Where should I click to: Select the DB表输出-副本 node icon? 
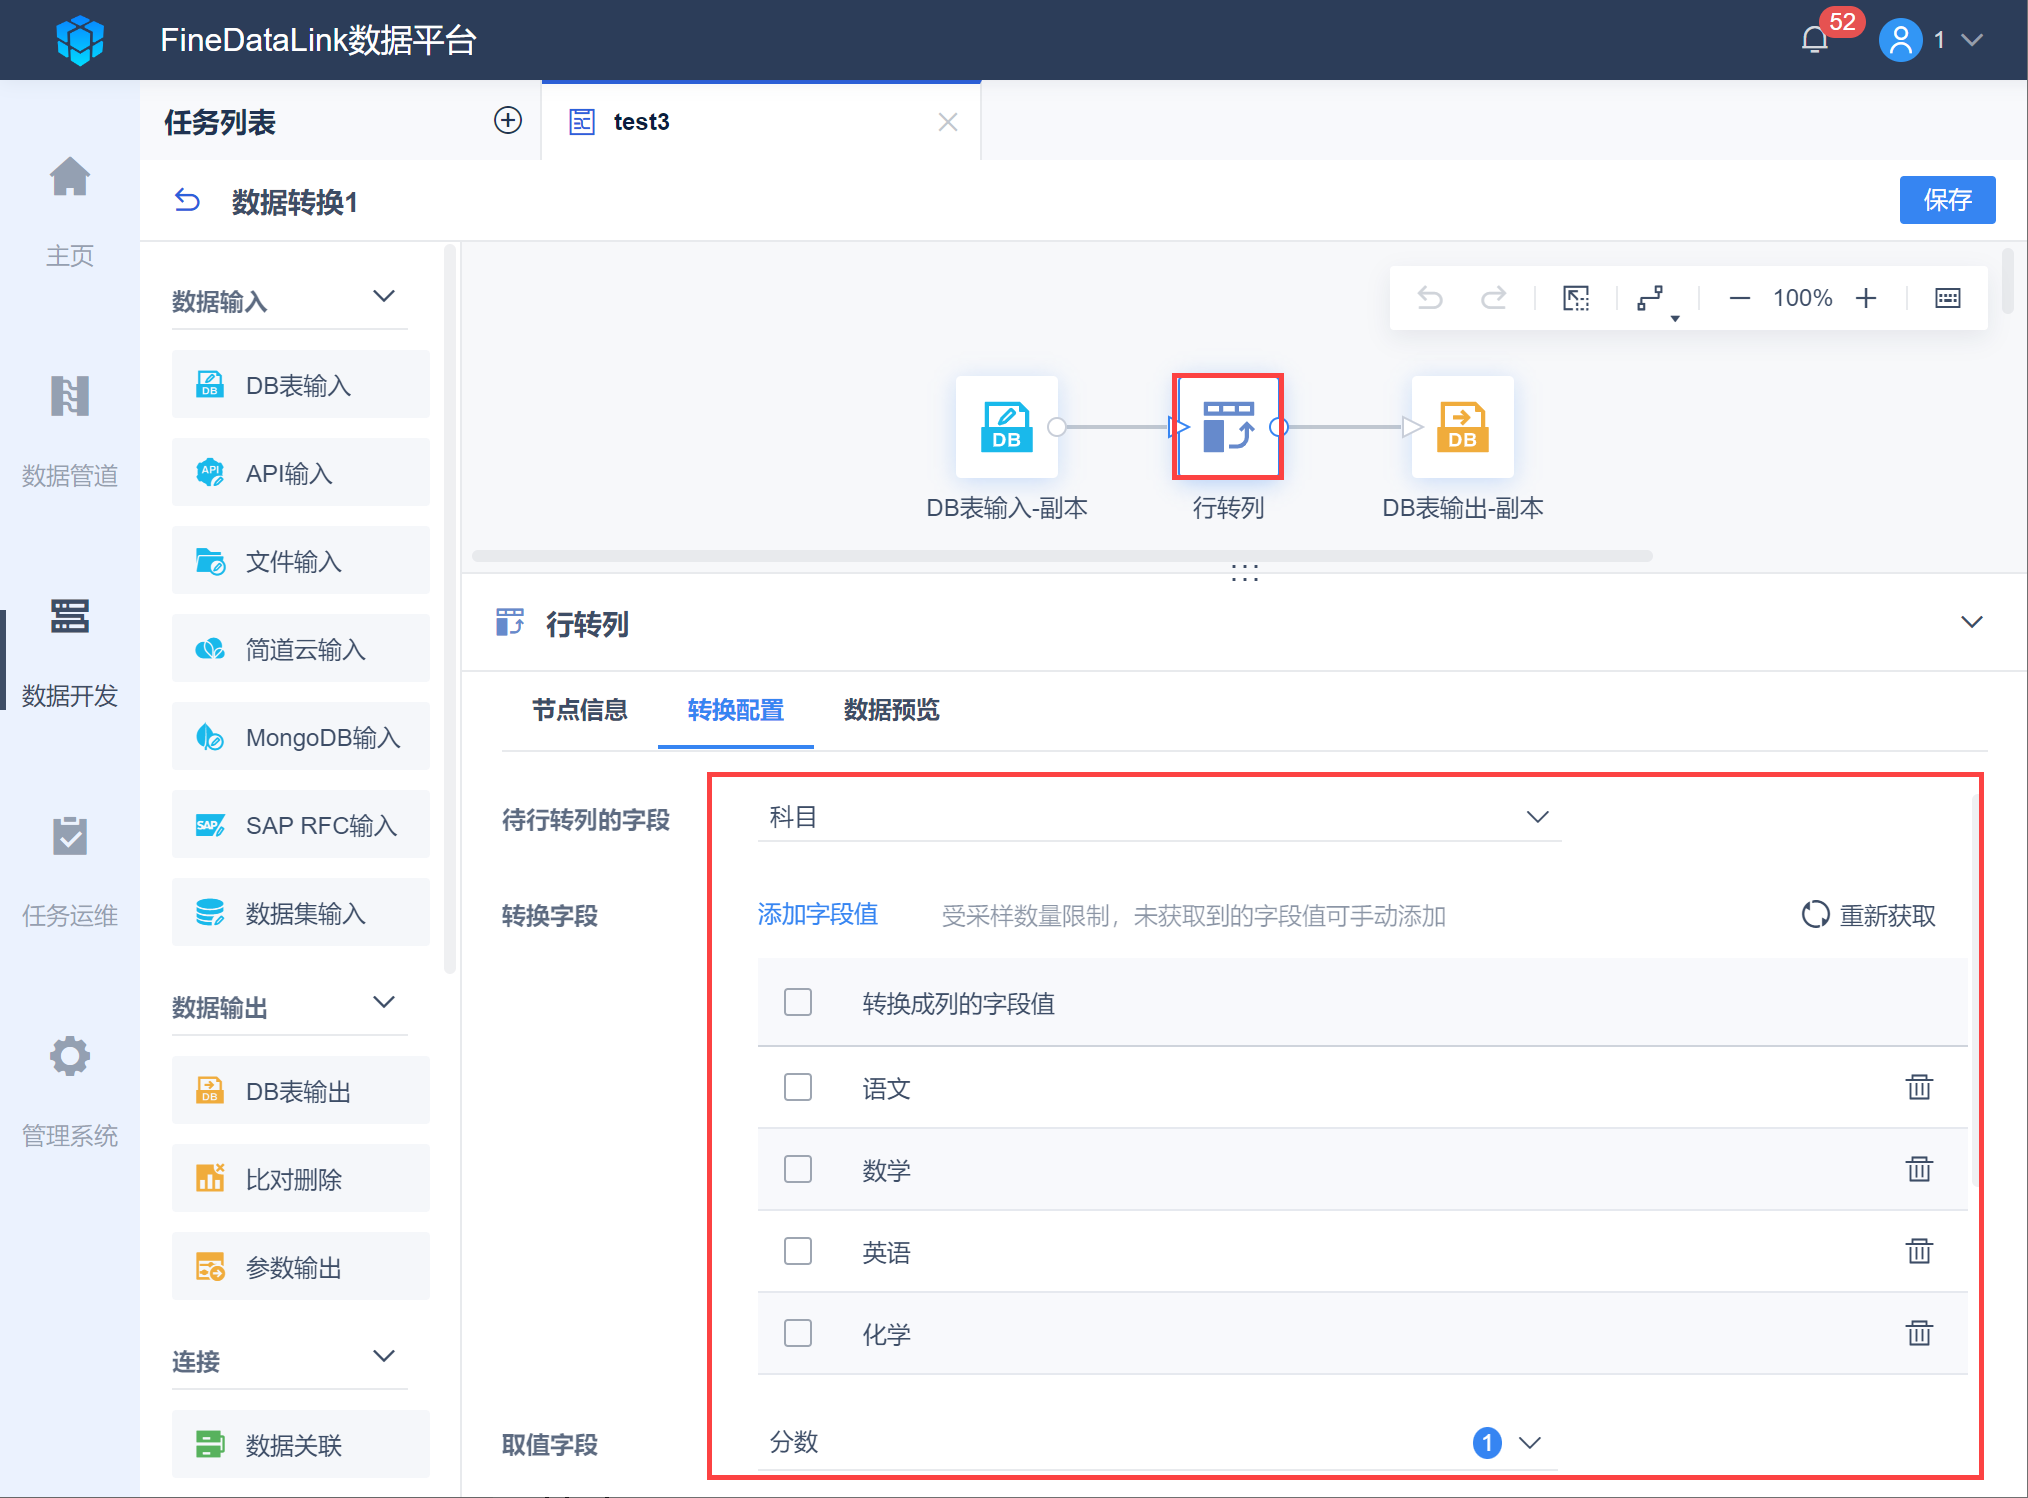coord(1462,427)
